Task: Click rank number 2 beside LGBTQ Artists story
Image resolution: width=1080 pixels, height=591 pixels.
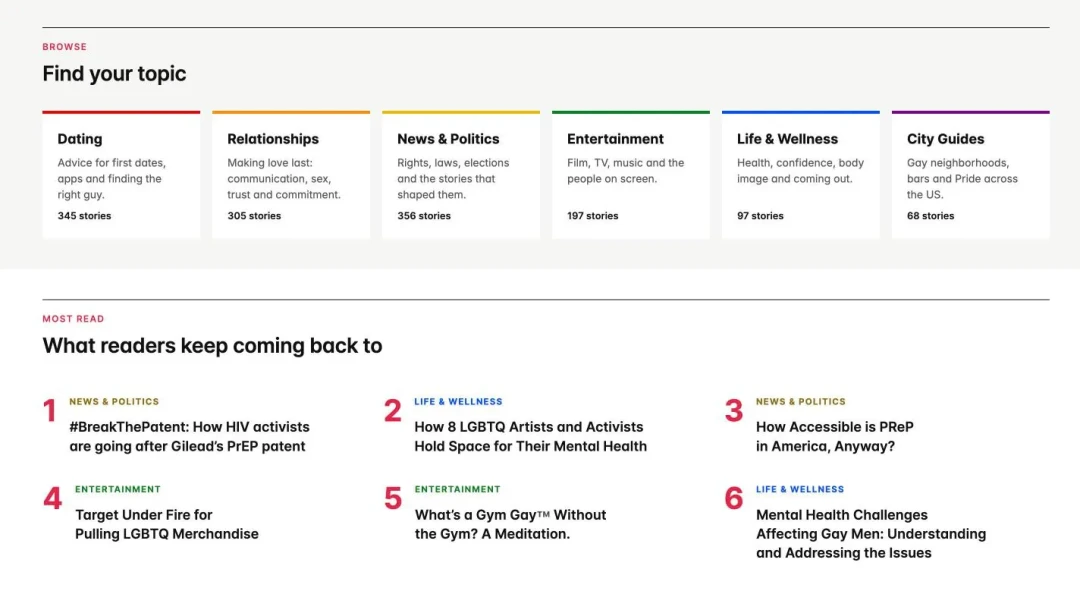Action: (x=393, y=411)
